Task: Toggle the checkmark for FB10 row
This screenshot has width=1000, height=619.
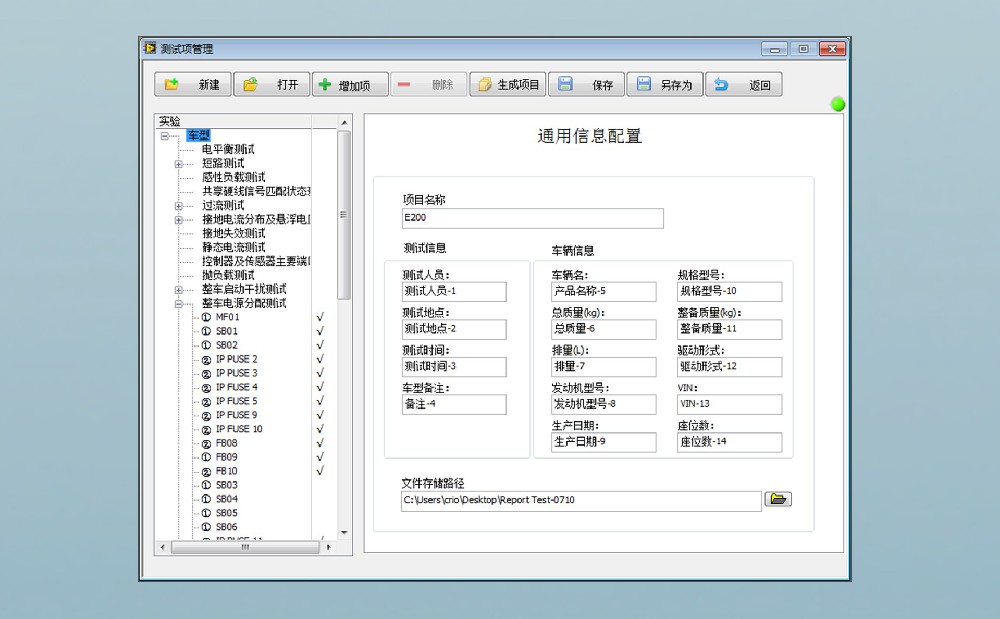Action: 320,471
